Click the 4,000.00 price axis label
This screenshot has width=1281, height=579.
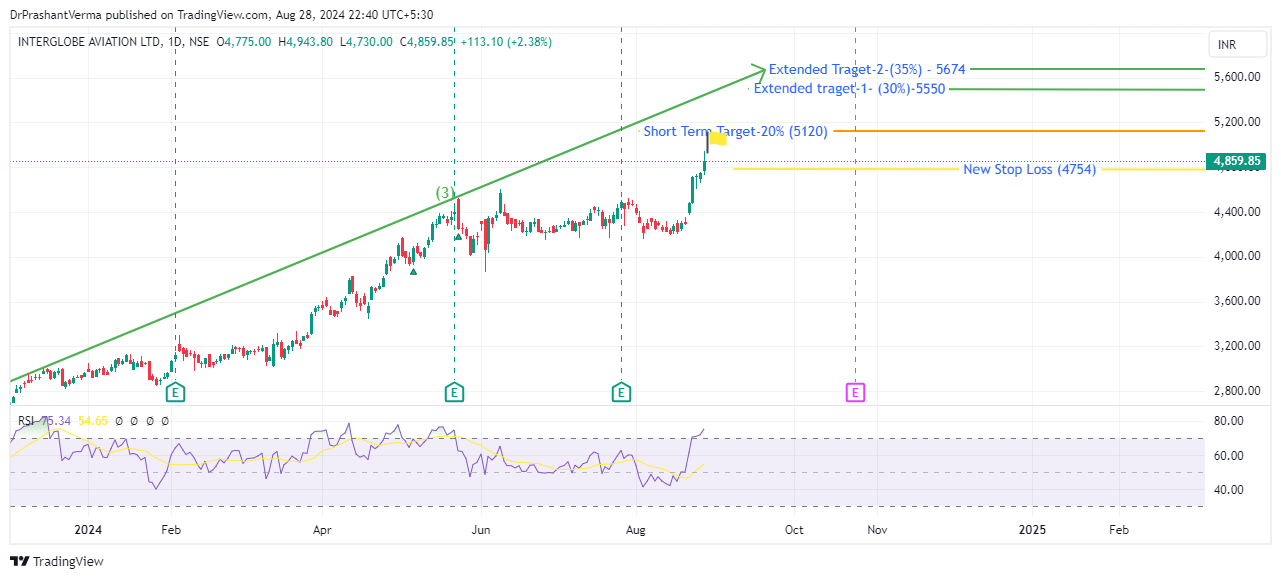1236,256
